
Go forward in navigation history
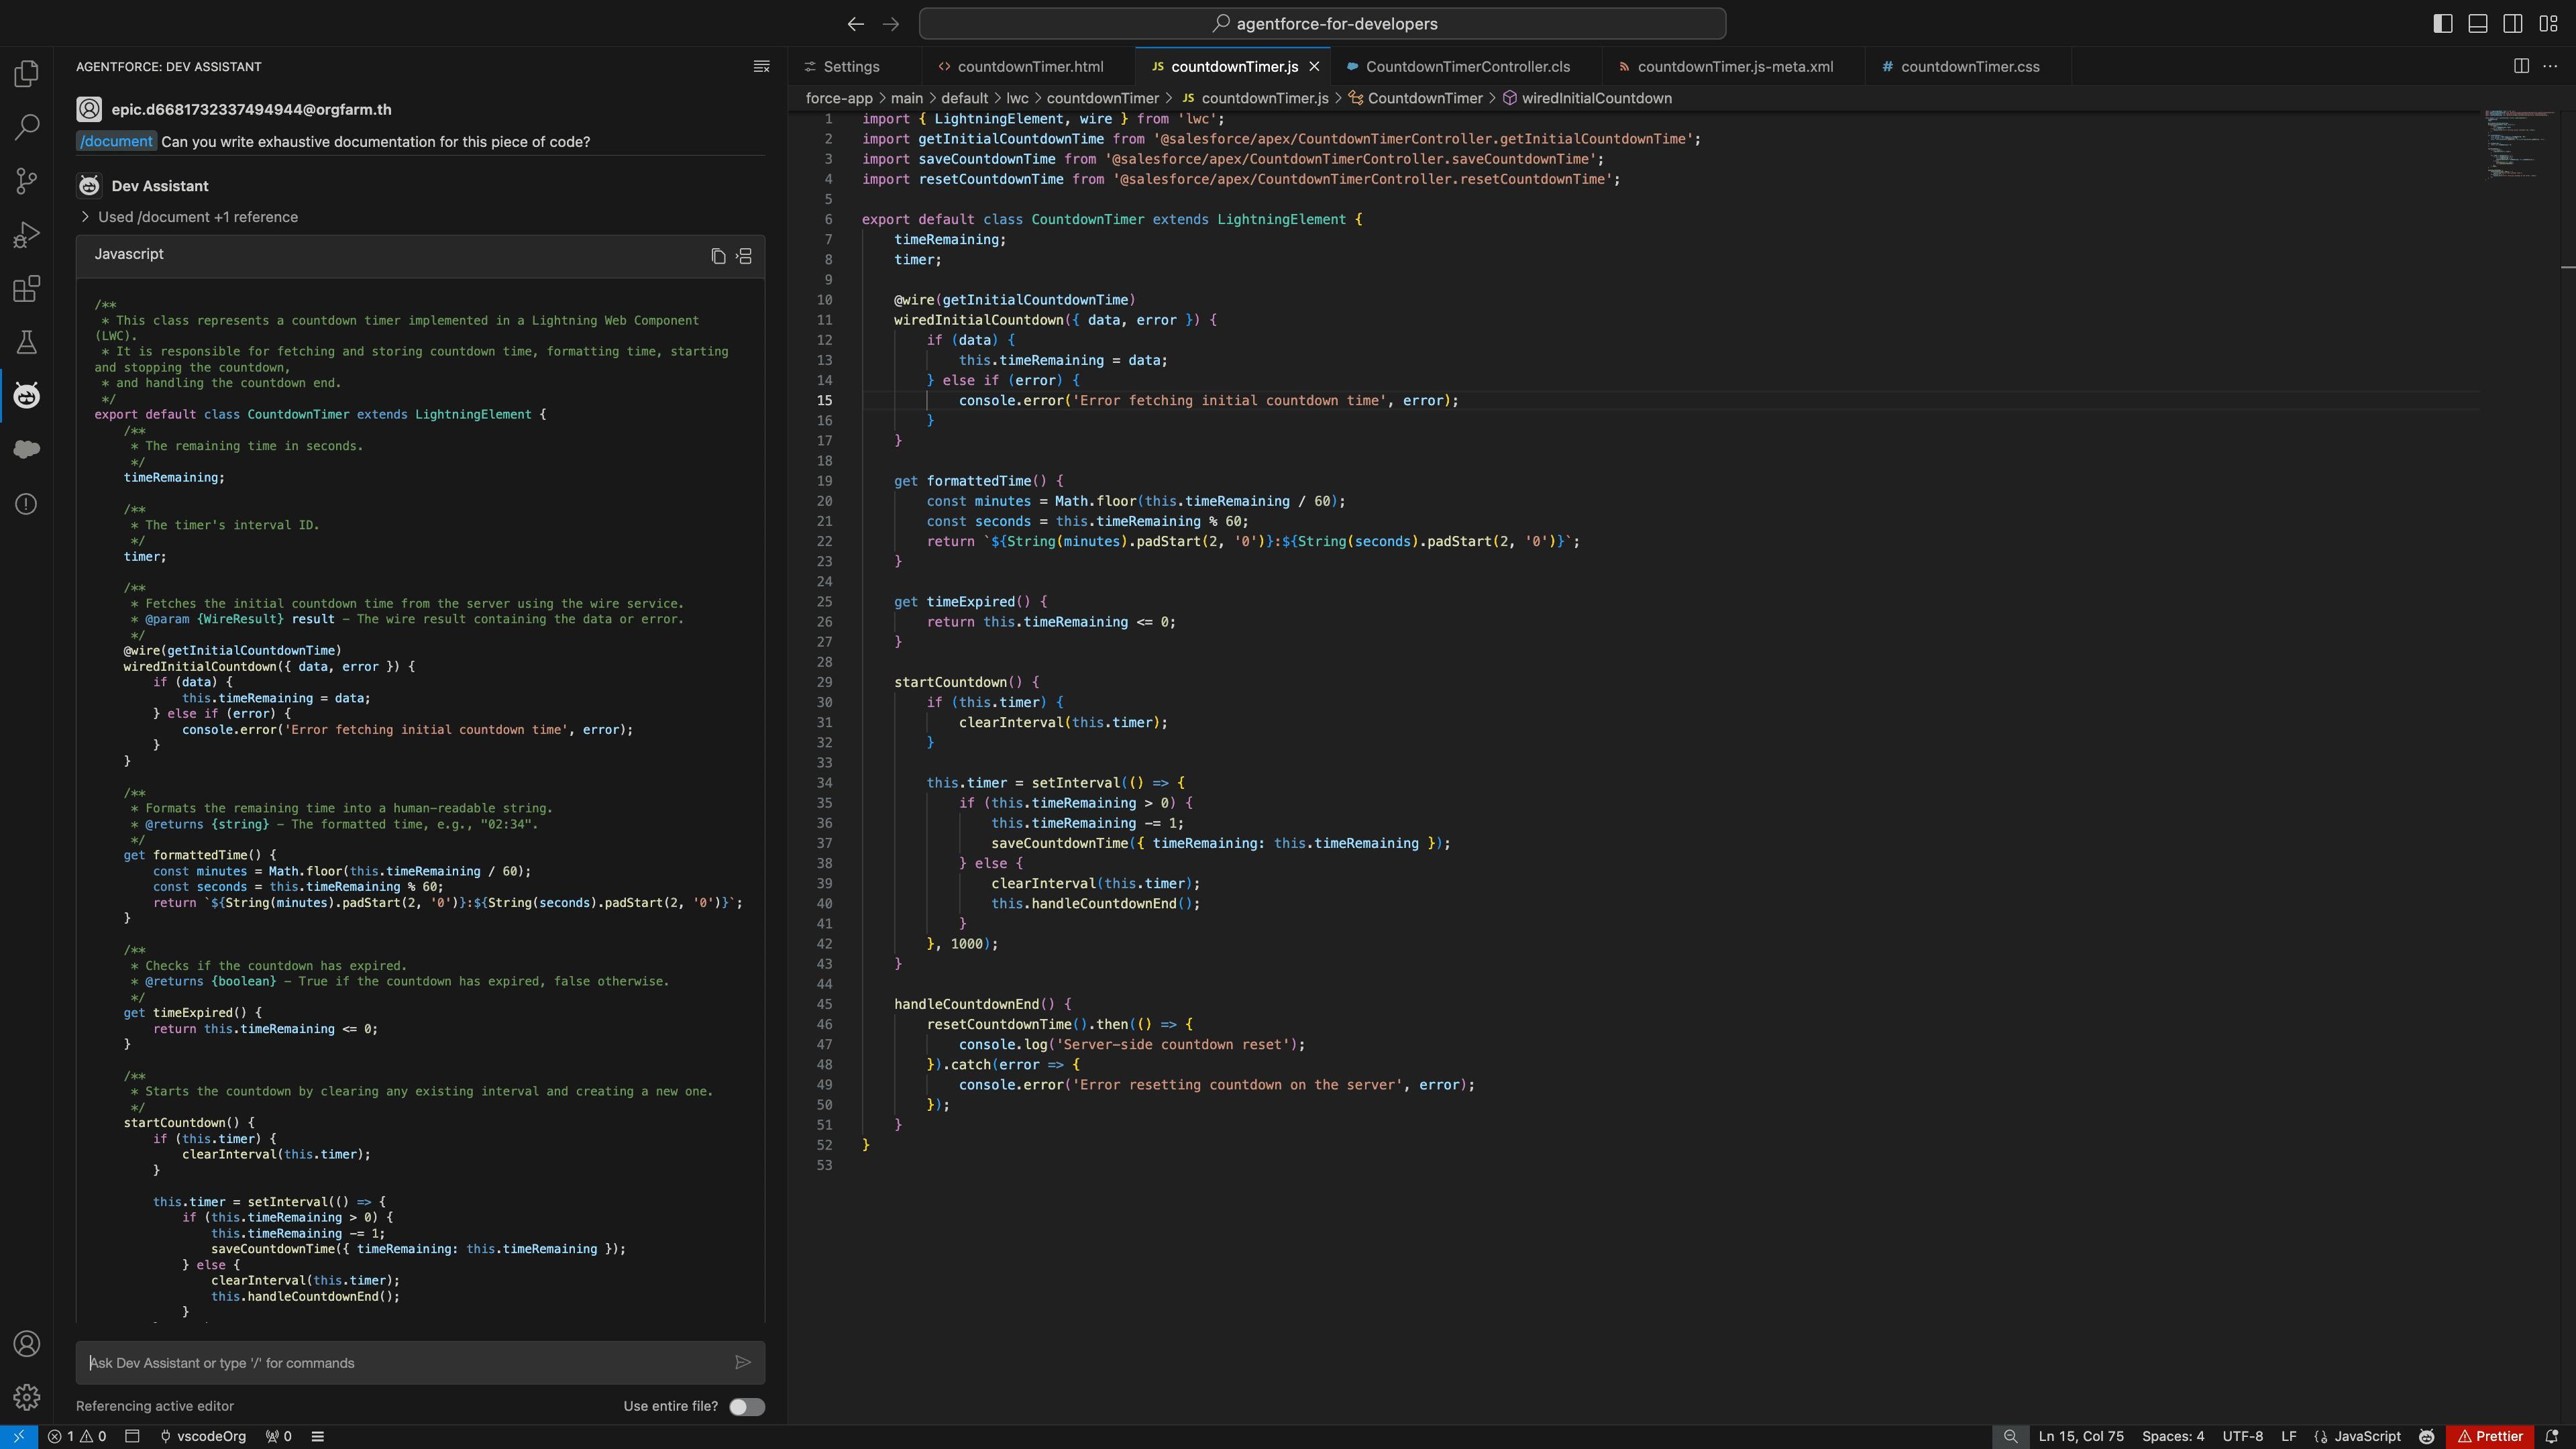tap(891, 24)
